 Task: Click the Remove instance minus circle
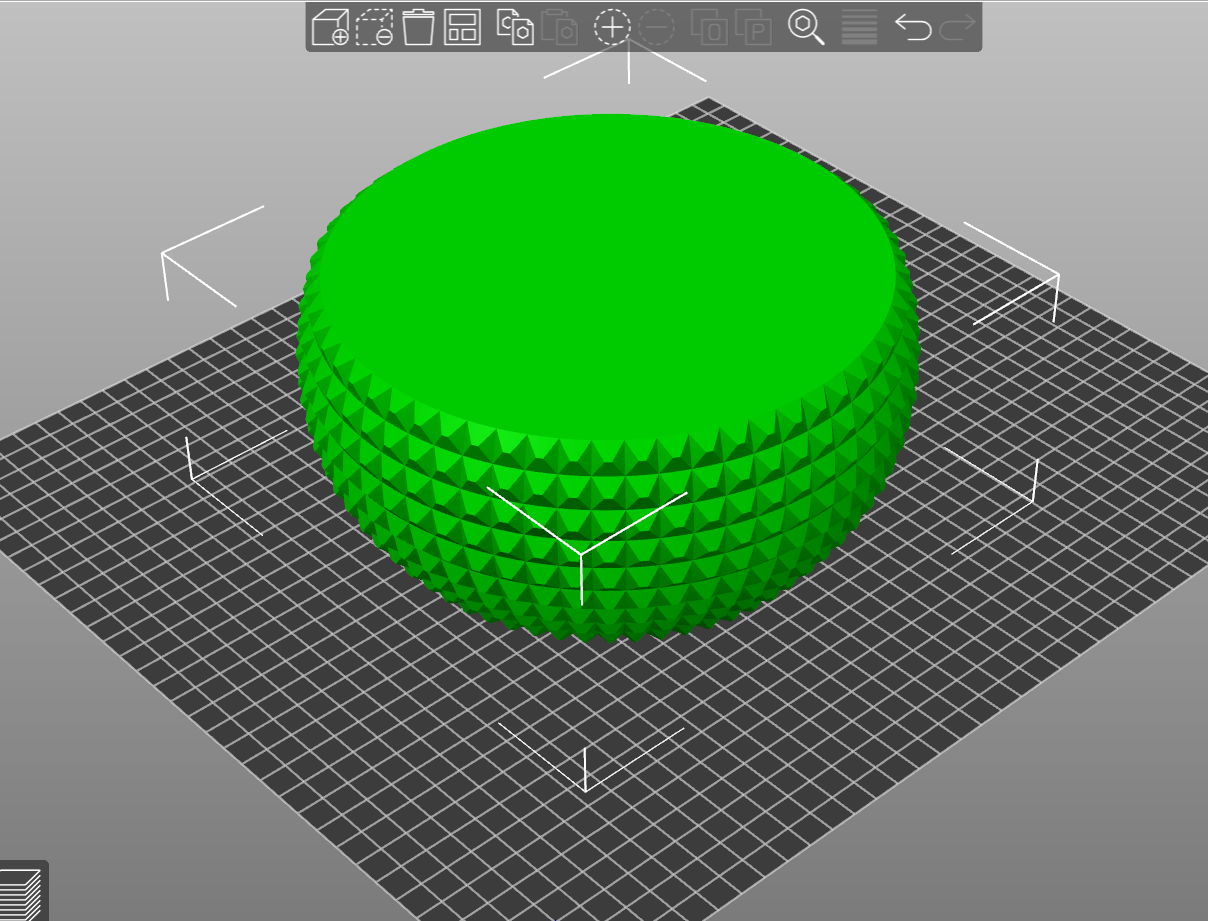pos(656,27)
